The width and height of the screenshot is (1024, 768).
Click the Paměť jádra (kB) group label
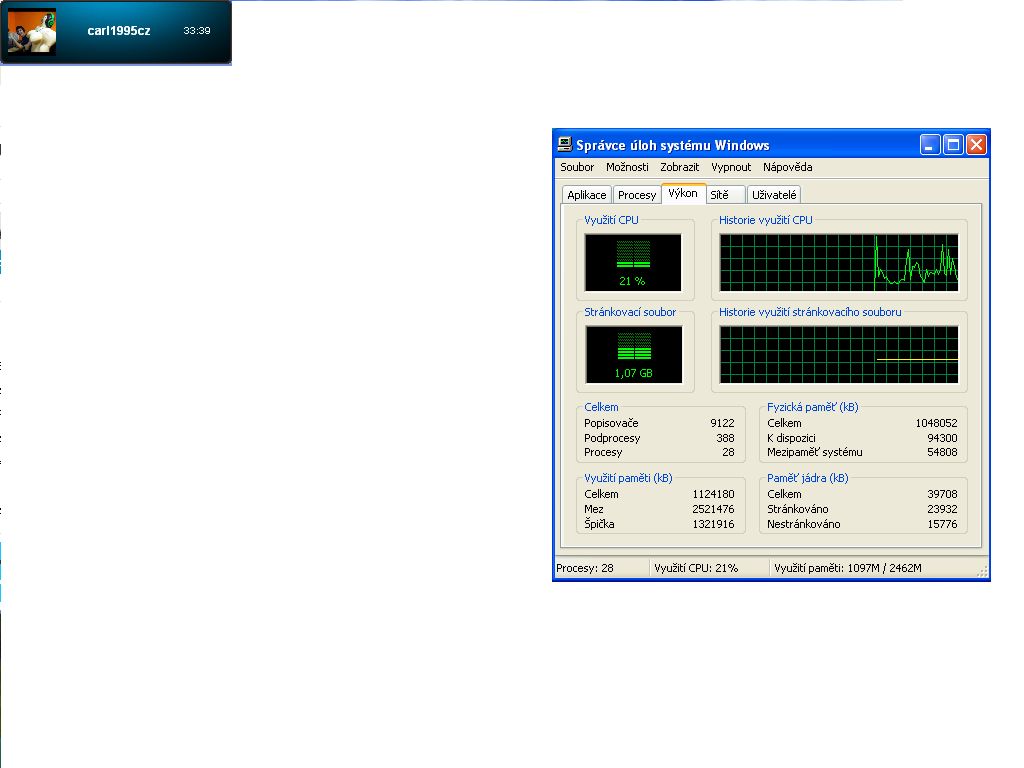pos(807,478)
